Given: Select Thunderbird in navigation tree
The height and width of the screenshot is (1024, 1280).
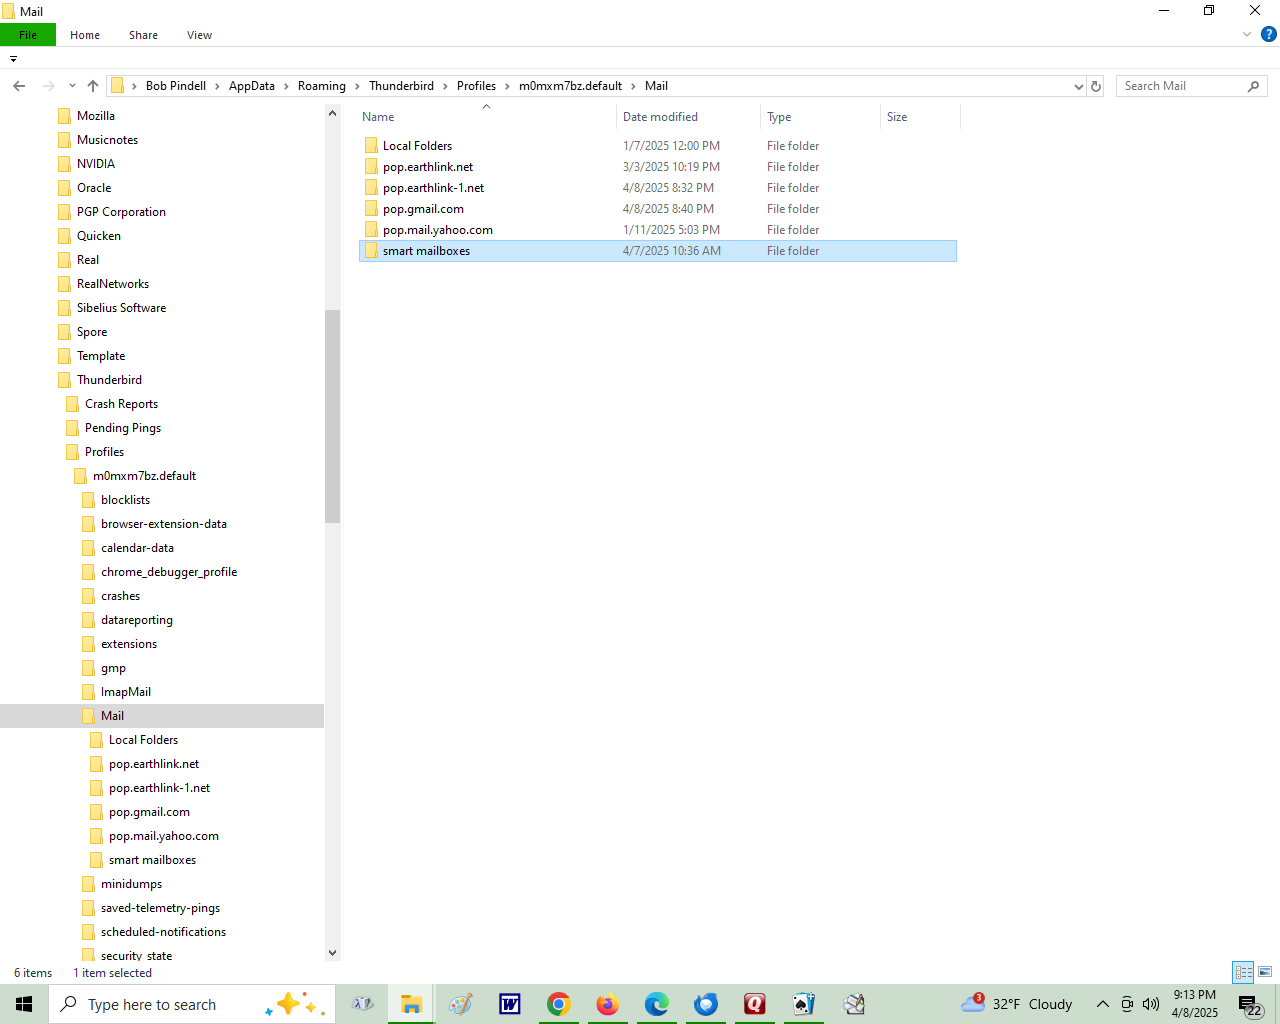Looking at the screenshot, I should (x=109, y=380).
